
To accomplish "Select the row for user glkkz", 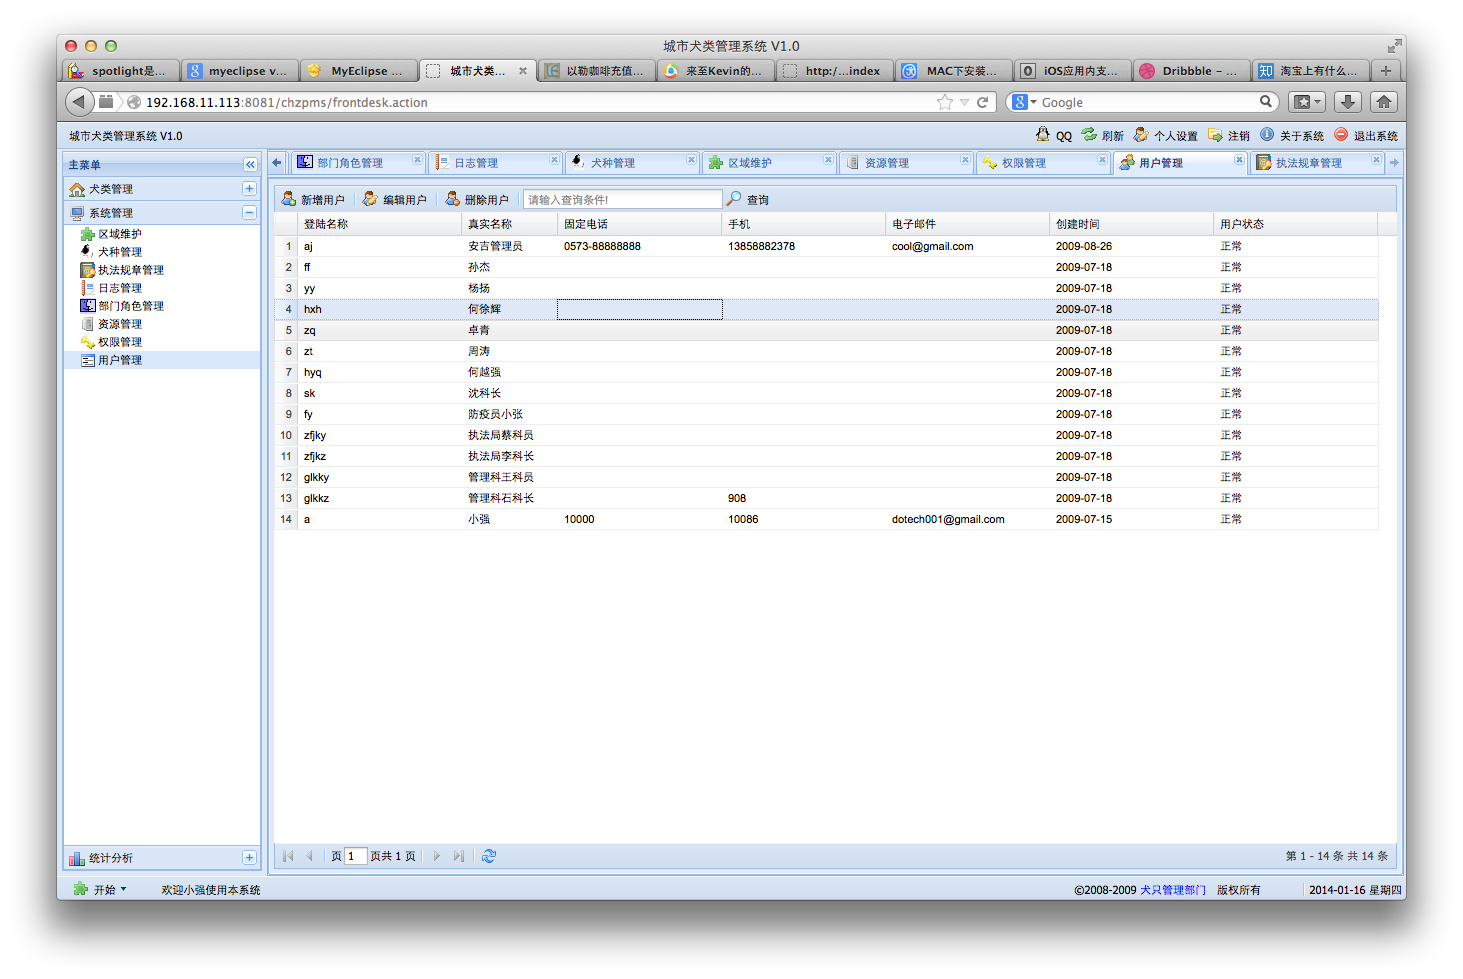I will click(x=826, y=498).
